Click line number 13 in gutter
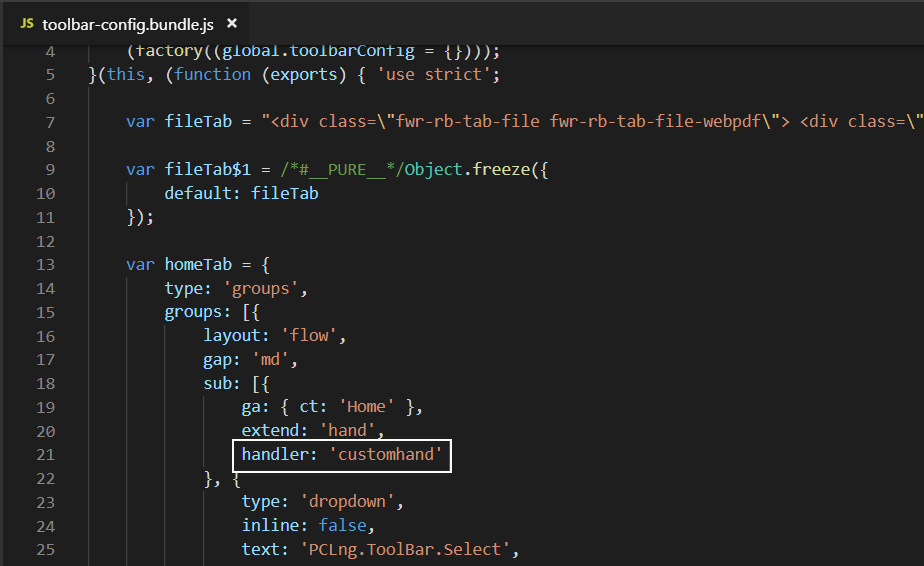Screen dimensions: 924x566 click(45, 265)
